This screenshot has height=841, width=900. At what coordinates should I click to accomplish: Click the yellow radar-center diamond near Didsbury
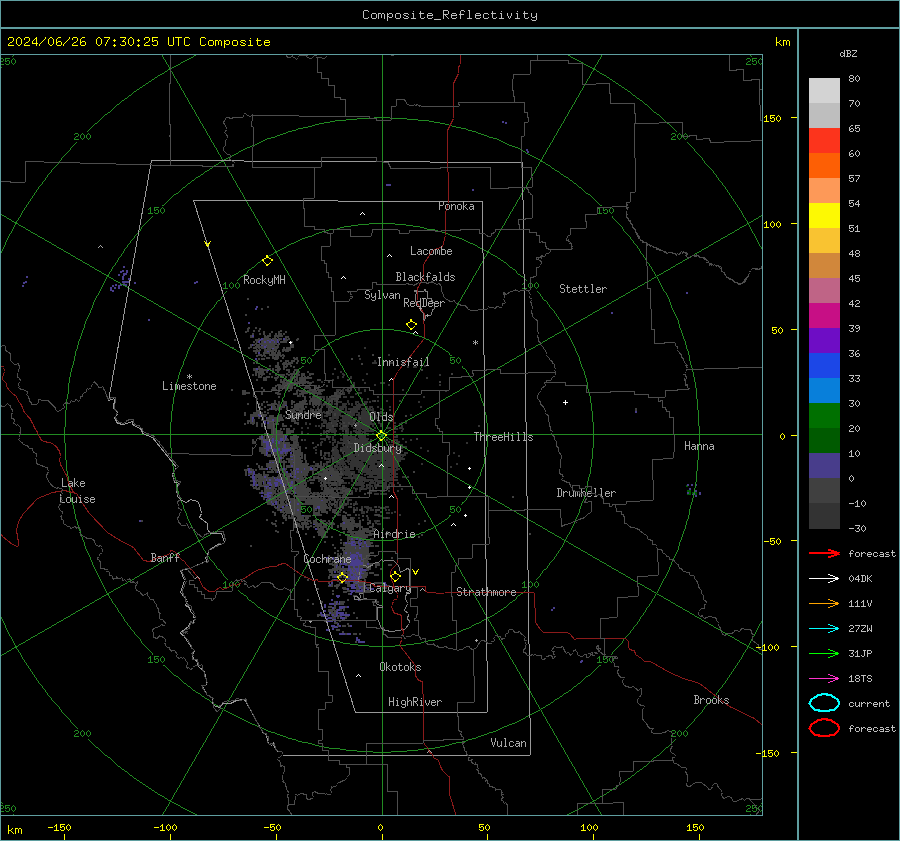click(x=381, y=435)
